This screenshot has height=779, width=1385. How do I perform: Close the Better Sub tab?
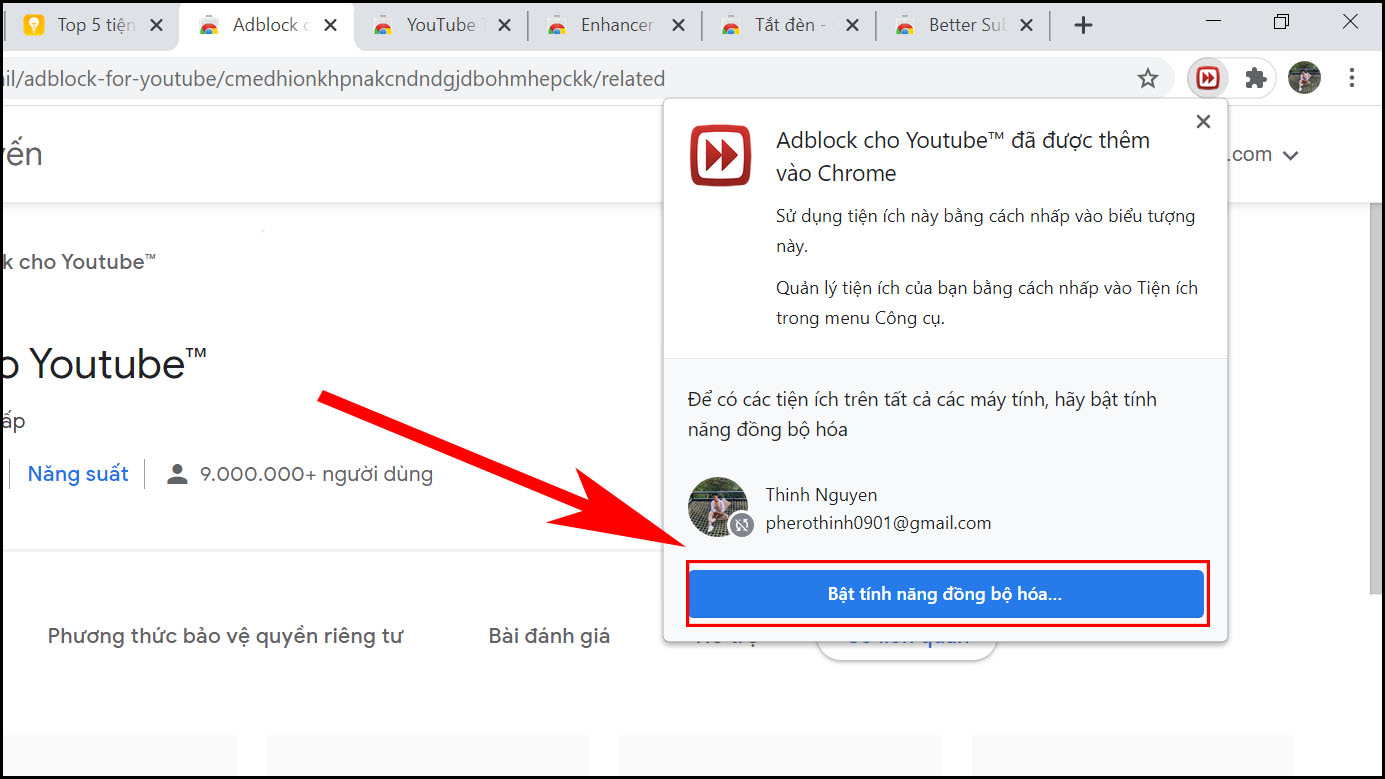pyautogui.click(x=1027, y=24)
